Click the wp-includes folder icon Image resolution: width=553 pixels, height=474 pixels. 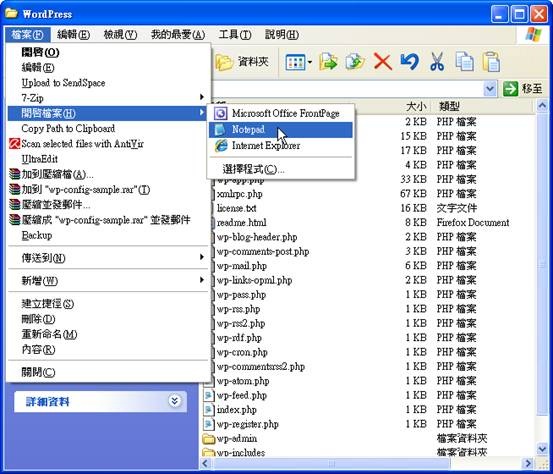[x=209, y=452]
